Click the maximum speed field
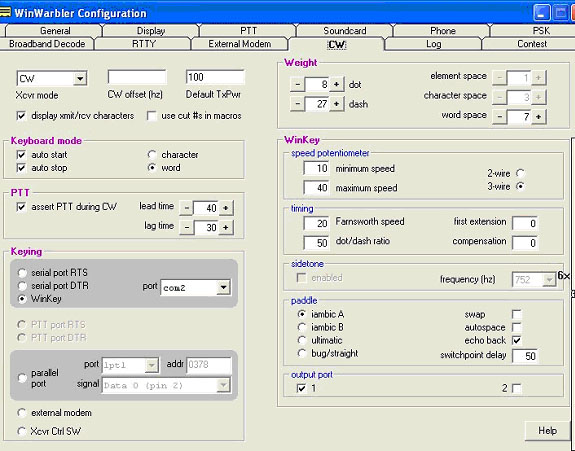Image resolution: width=575 pixels, height=451 pixels. [x=316, y=188]
